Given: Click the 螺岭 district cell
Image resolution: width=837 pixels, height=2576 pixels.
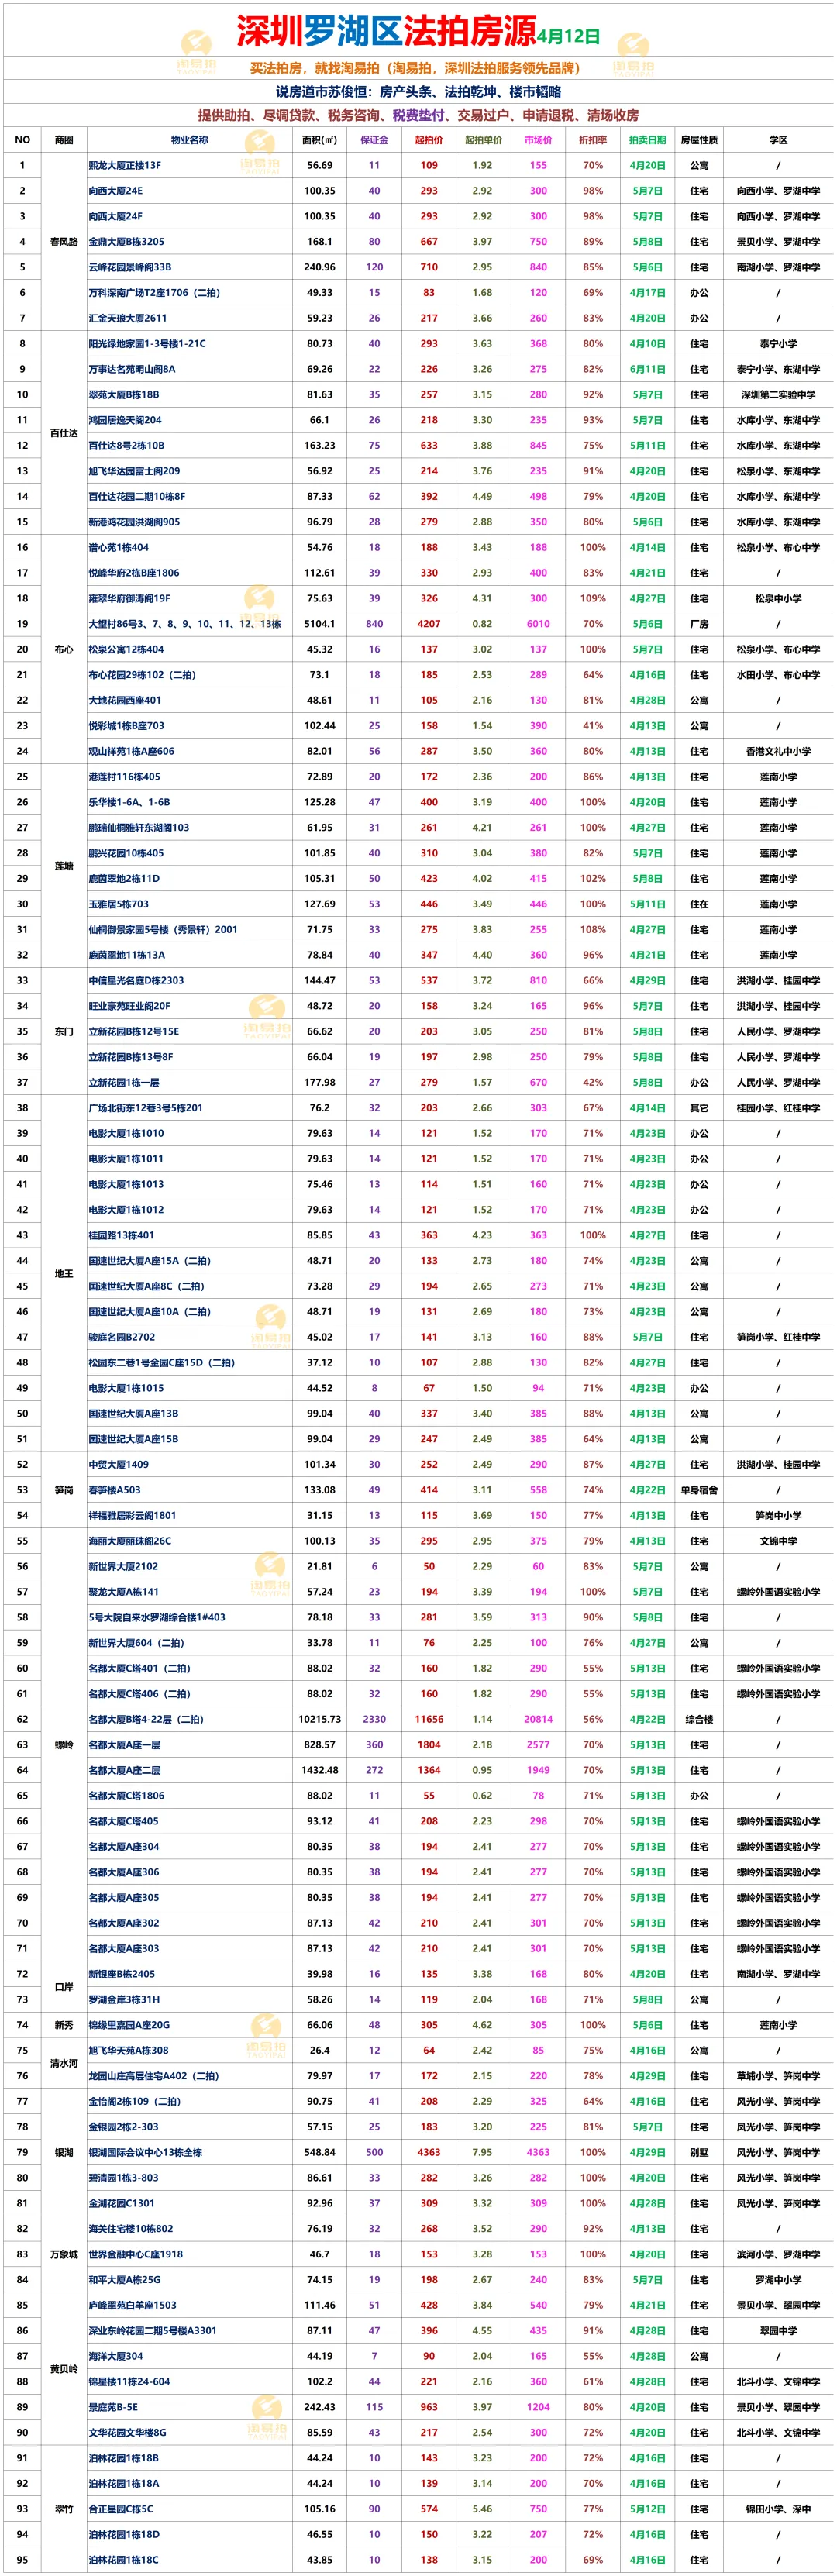Looking at the screenshot, I should [64, 1744].
